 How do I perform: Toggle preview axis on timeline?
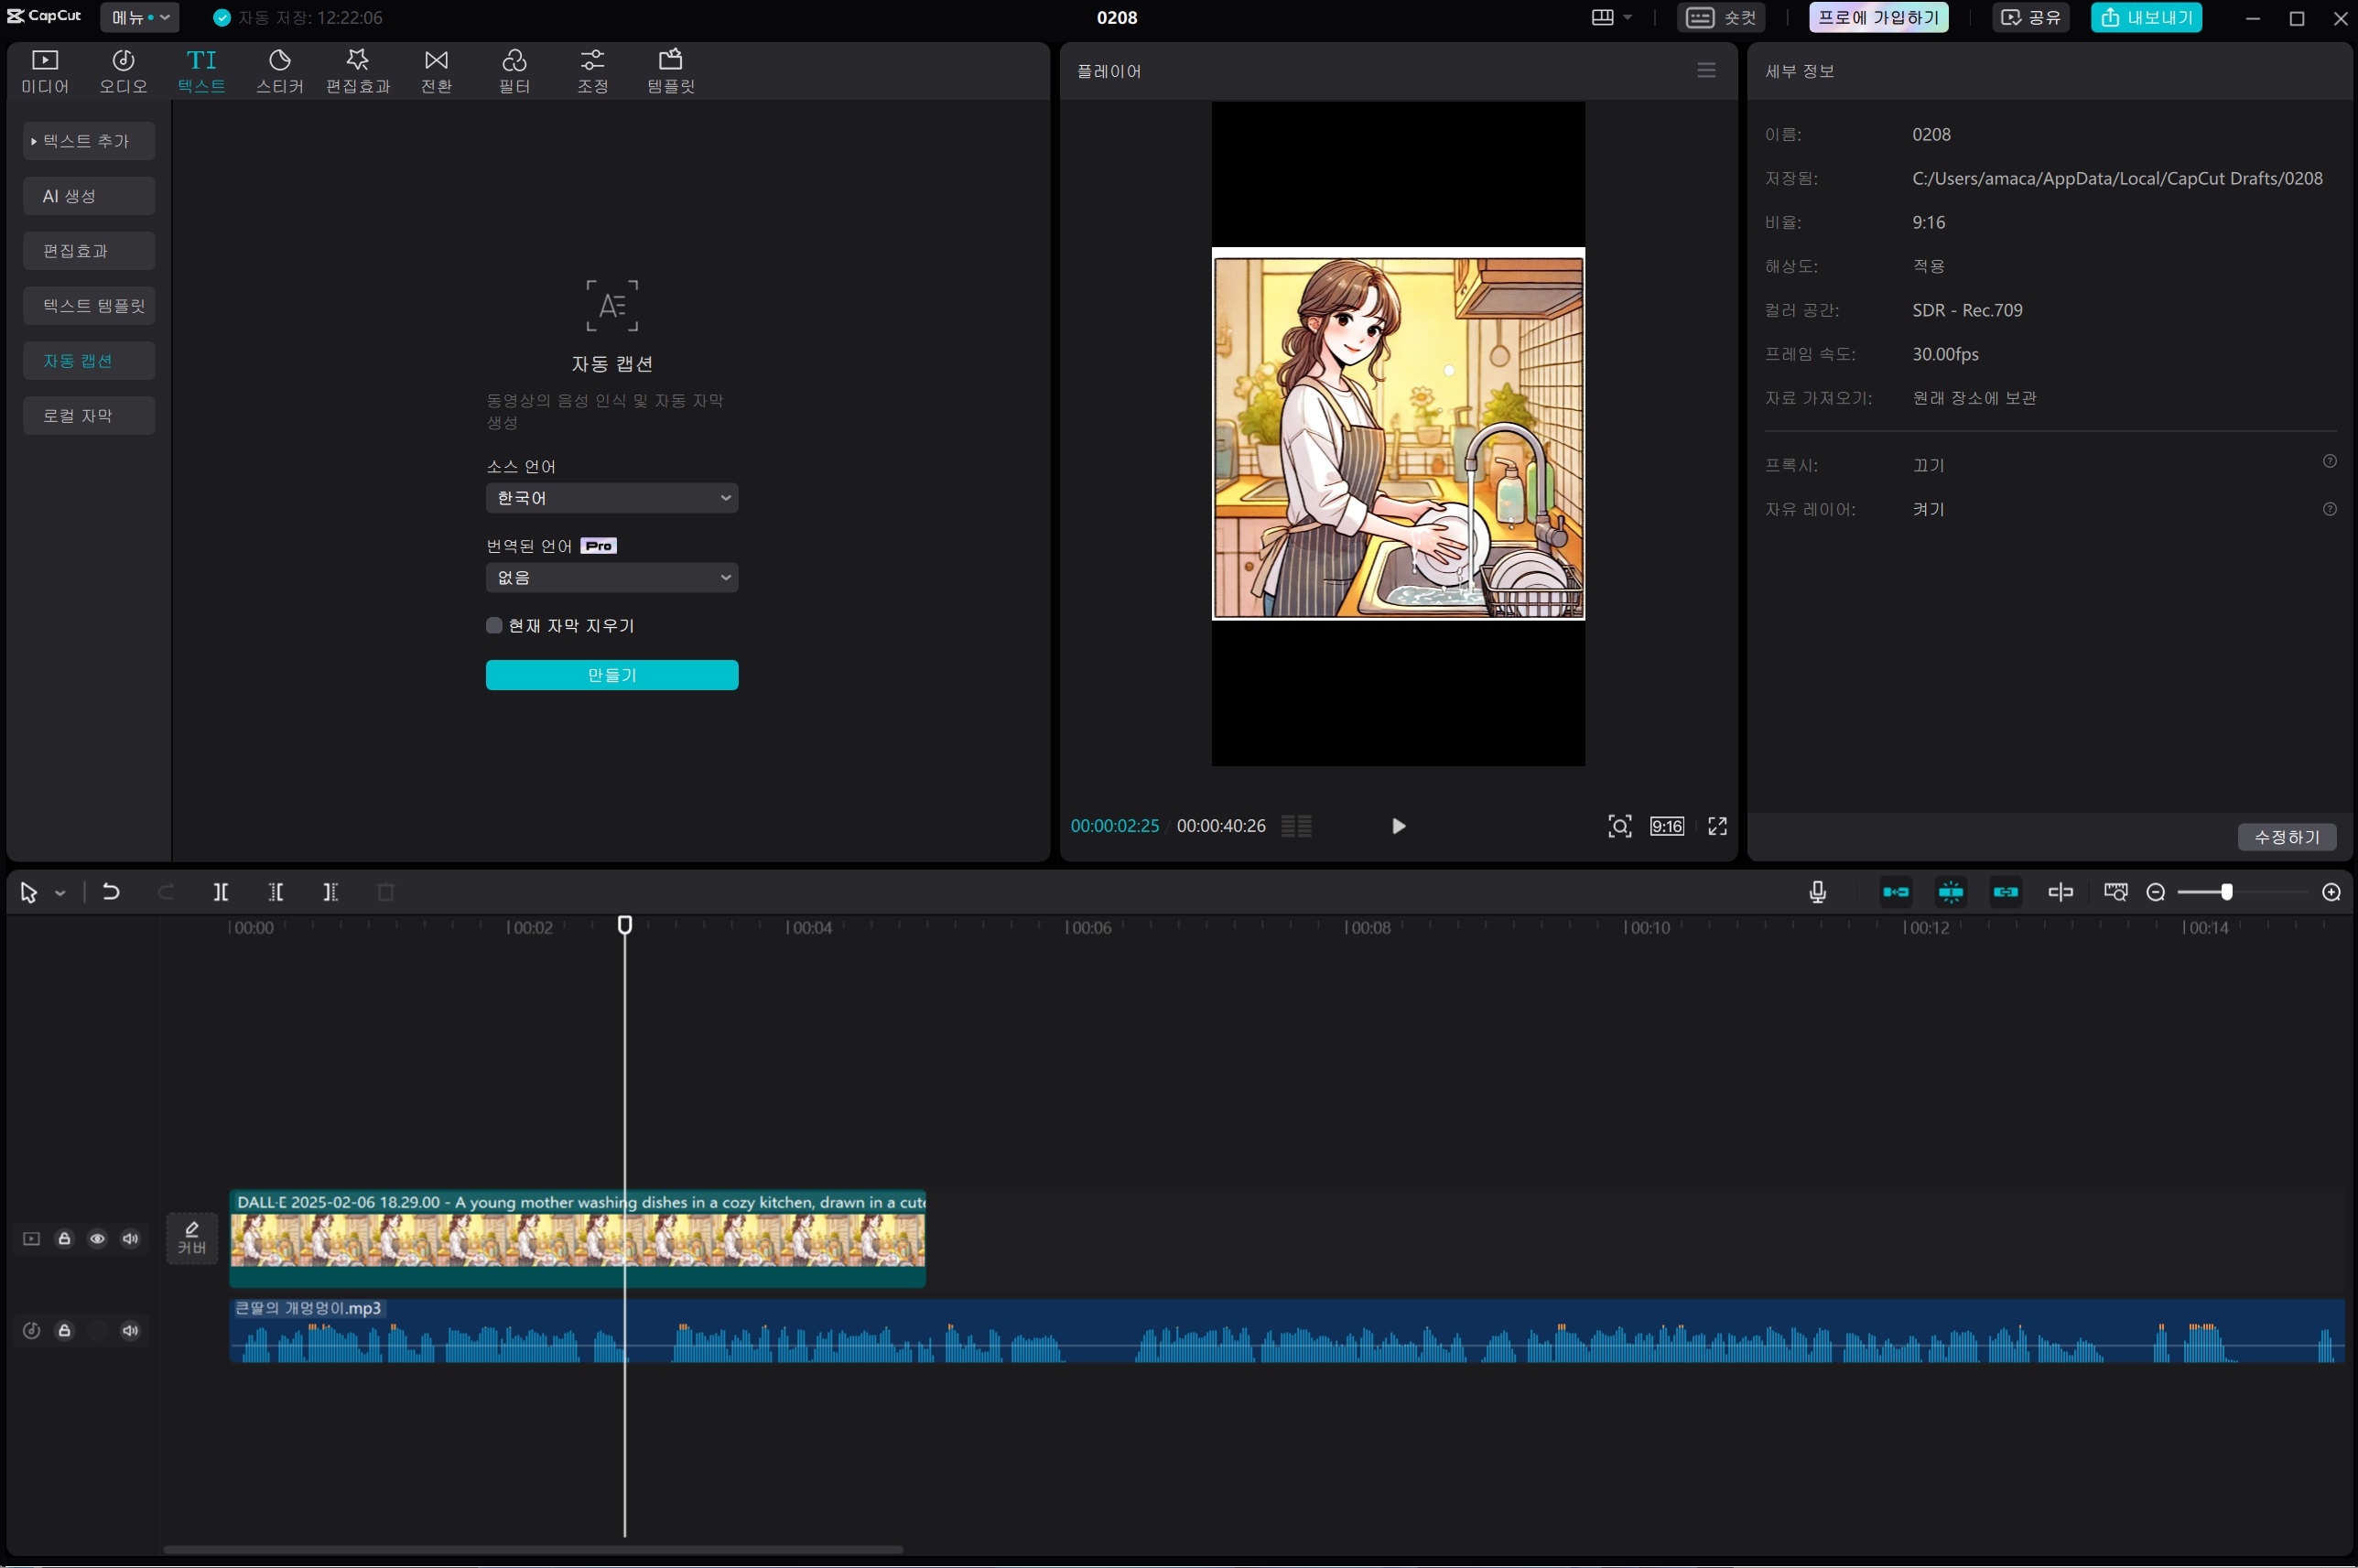tap(2061, 892)
